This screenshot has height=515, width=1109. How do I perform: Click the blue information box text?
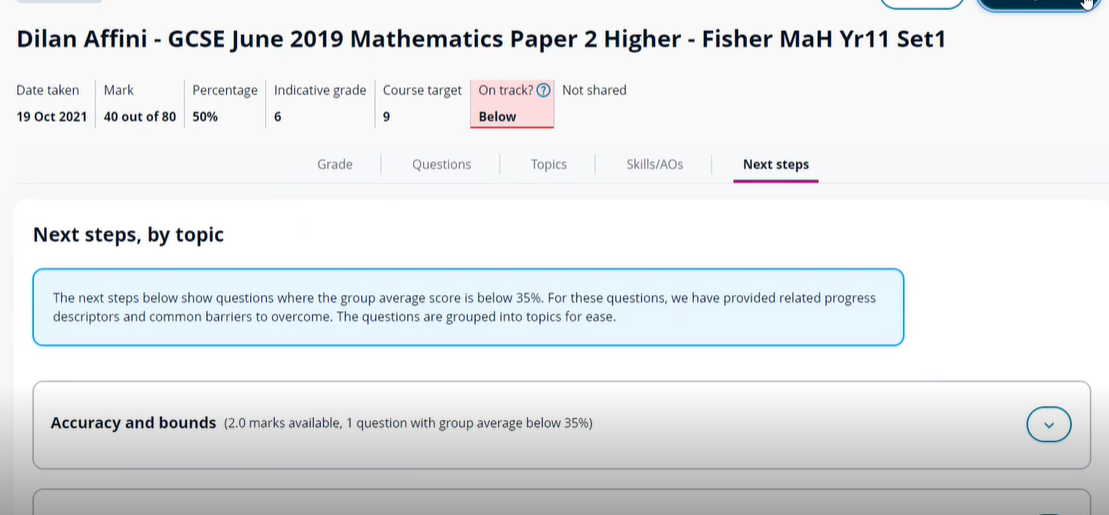[464, 307]
